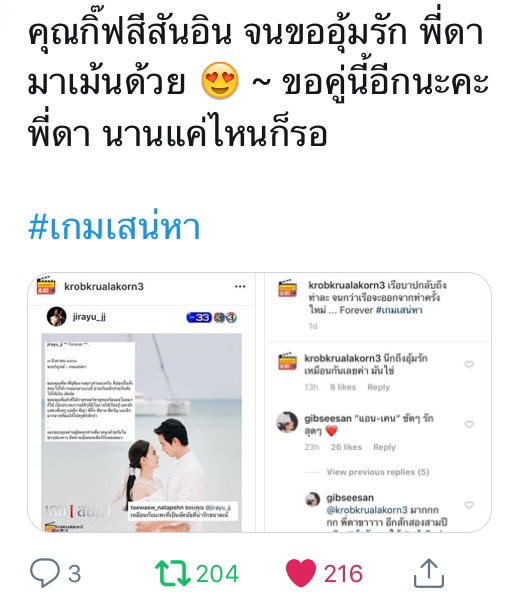Open gibseesan avatar on 23h comment
523x608 pixels.
[x=287, y=422]
